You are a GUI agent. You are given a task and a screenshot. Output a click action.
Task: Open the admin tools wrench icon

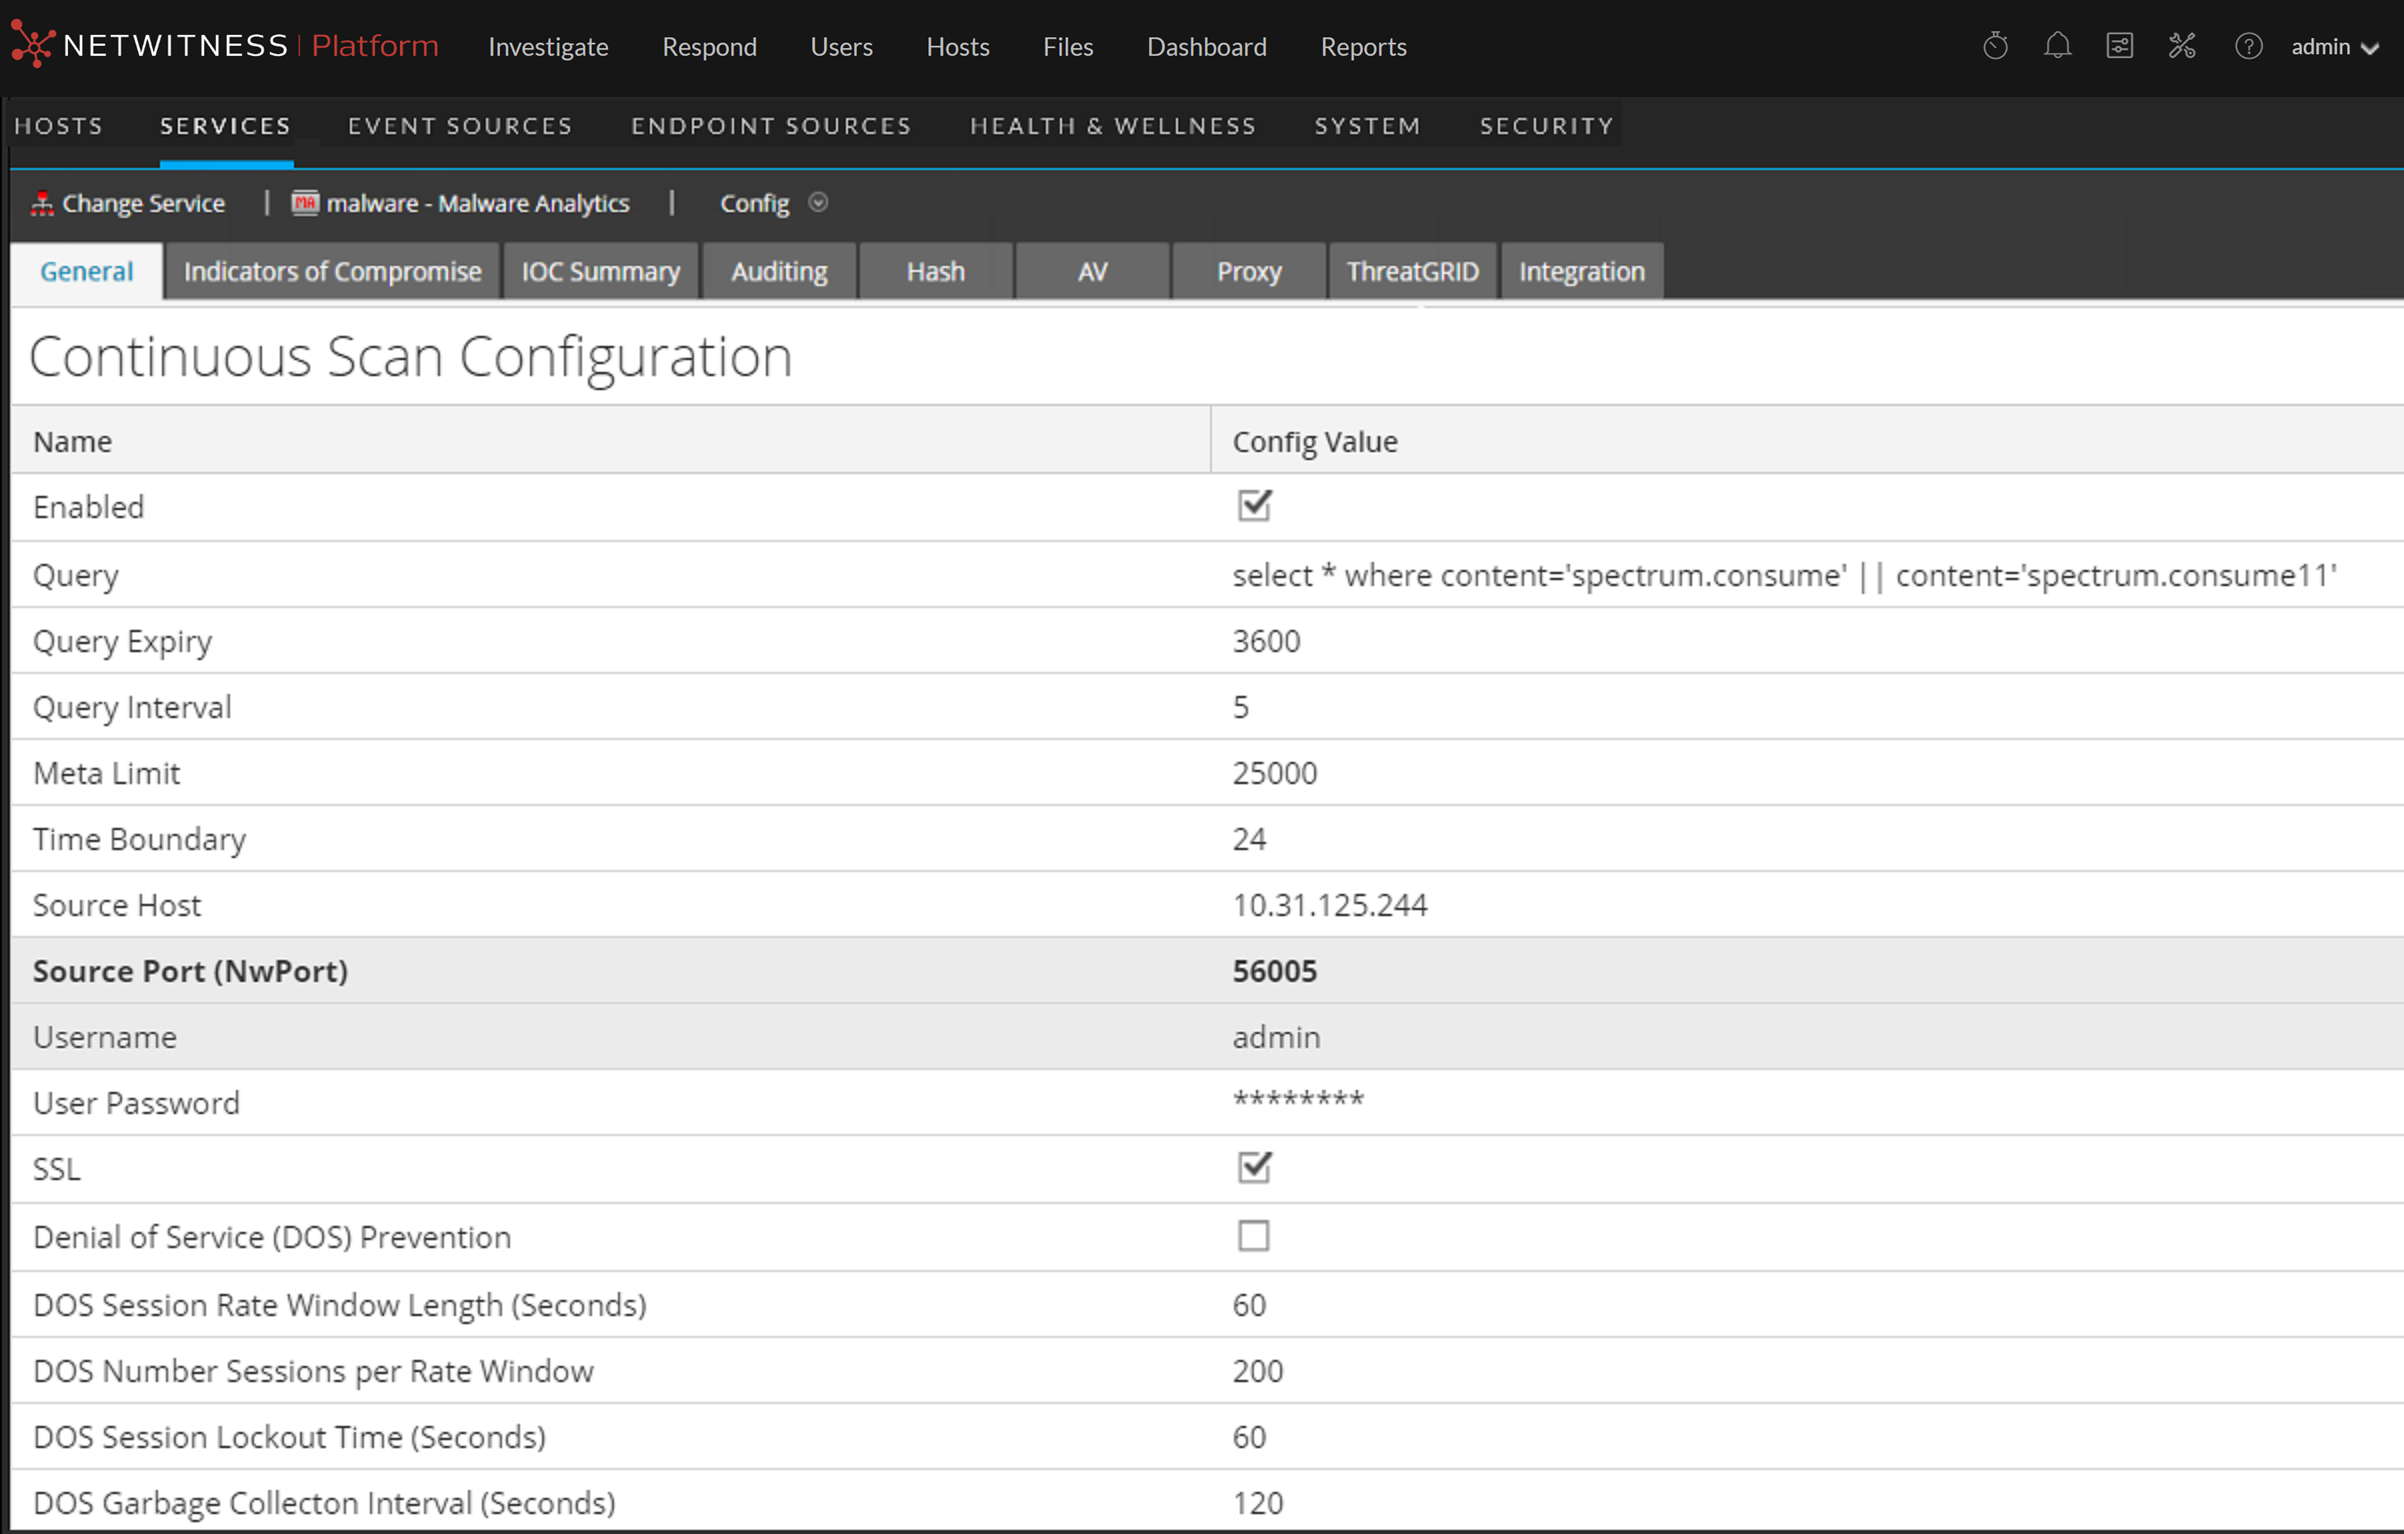pyautogui.click(x=2182, y=46)
